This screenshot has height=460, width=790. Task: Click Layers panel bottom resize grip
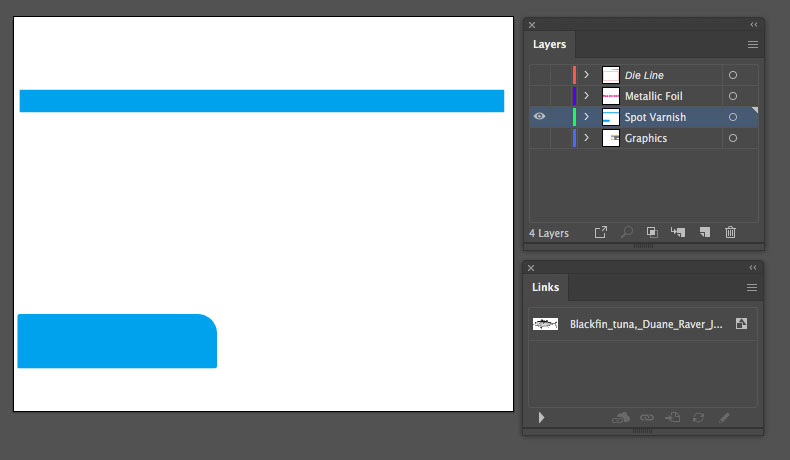coord(643,246)
